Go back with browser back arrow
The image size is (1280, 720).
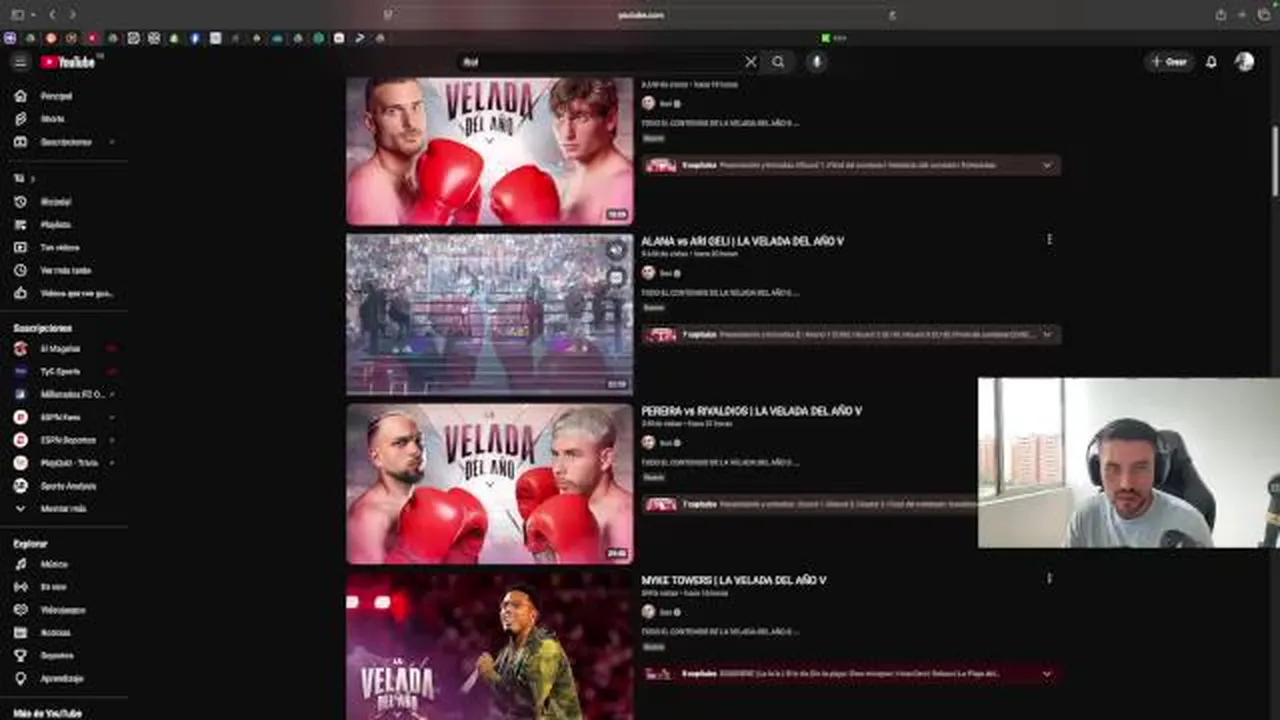[x=52, y=15]
